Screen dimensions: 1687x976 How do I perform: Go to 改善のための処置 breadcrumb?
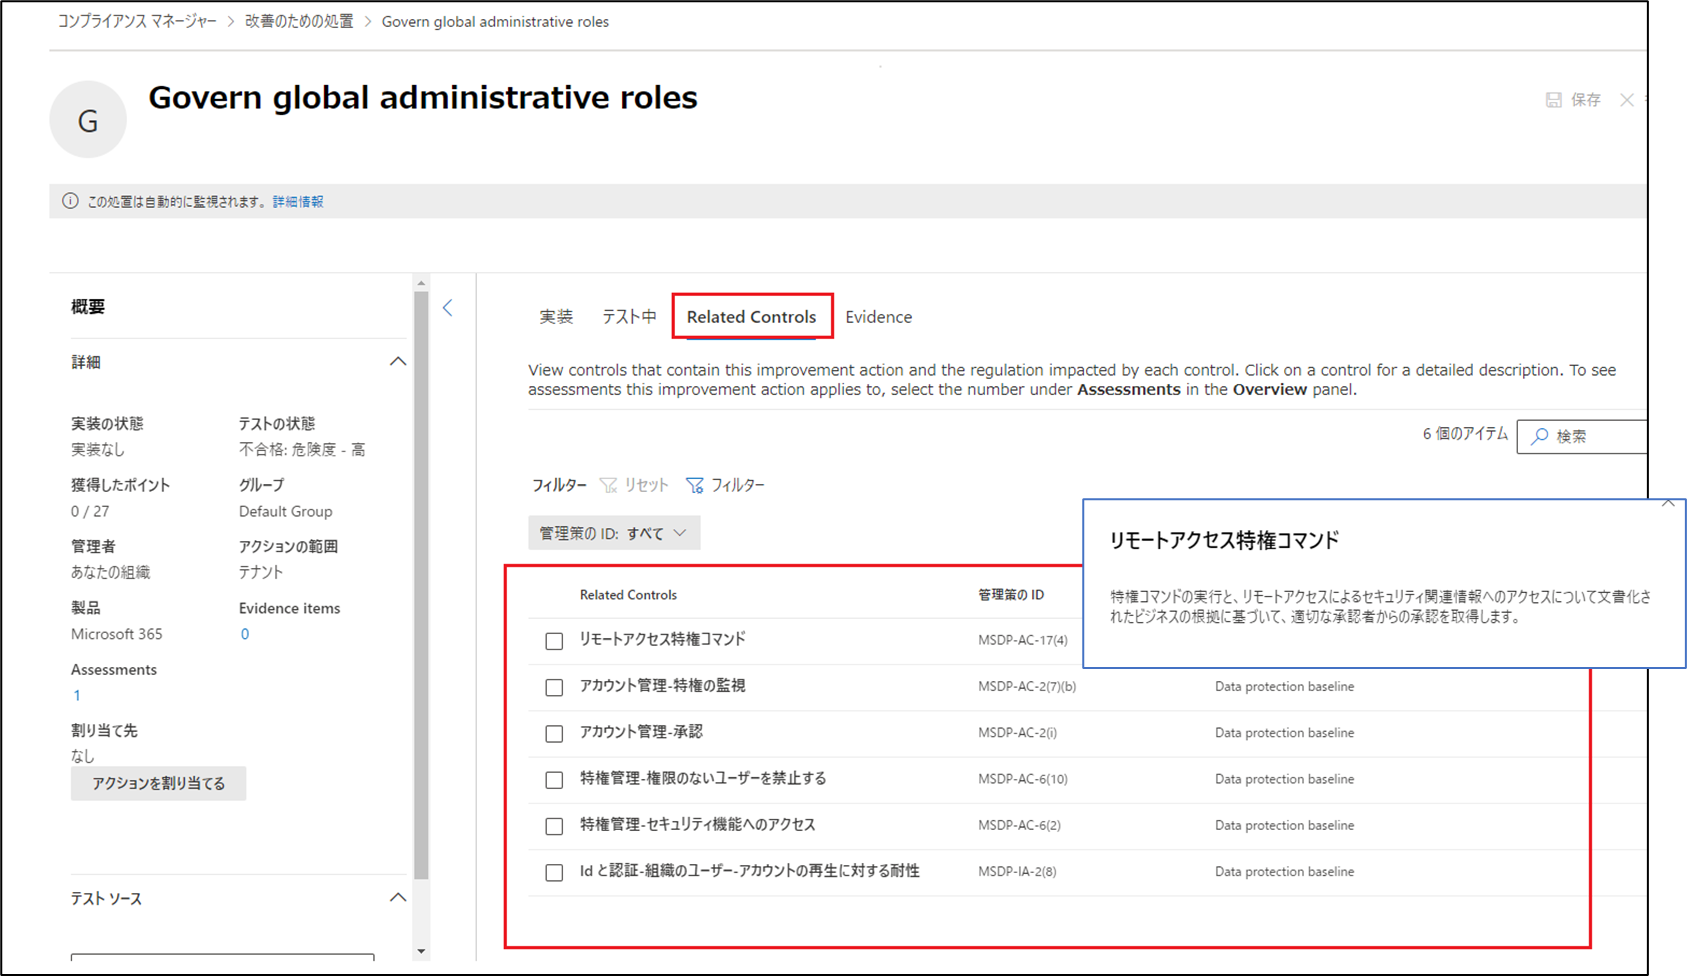point(299,21)
